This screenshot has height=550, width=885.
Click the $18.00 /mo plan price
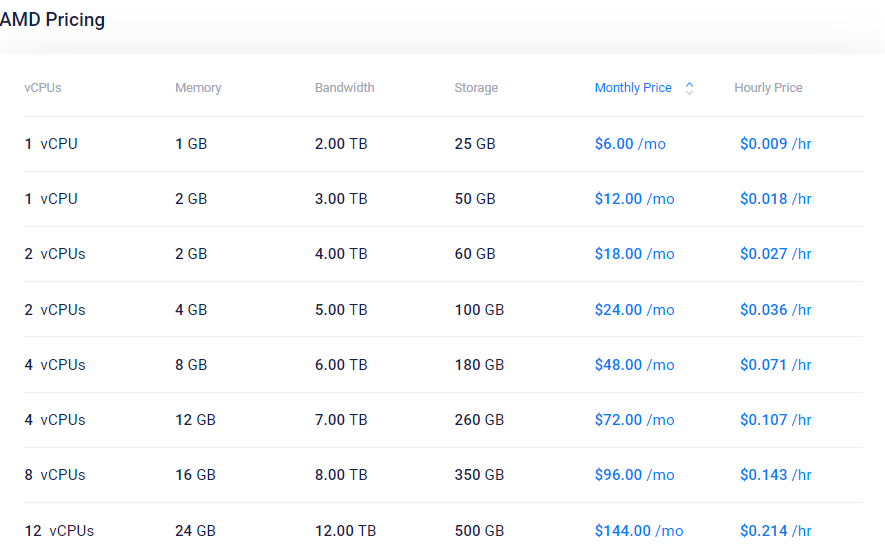[634, 254]
